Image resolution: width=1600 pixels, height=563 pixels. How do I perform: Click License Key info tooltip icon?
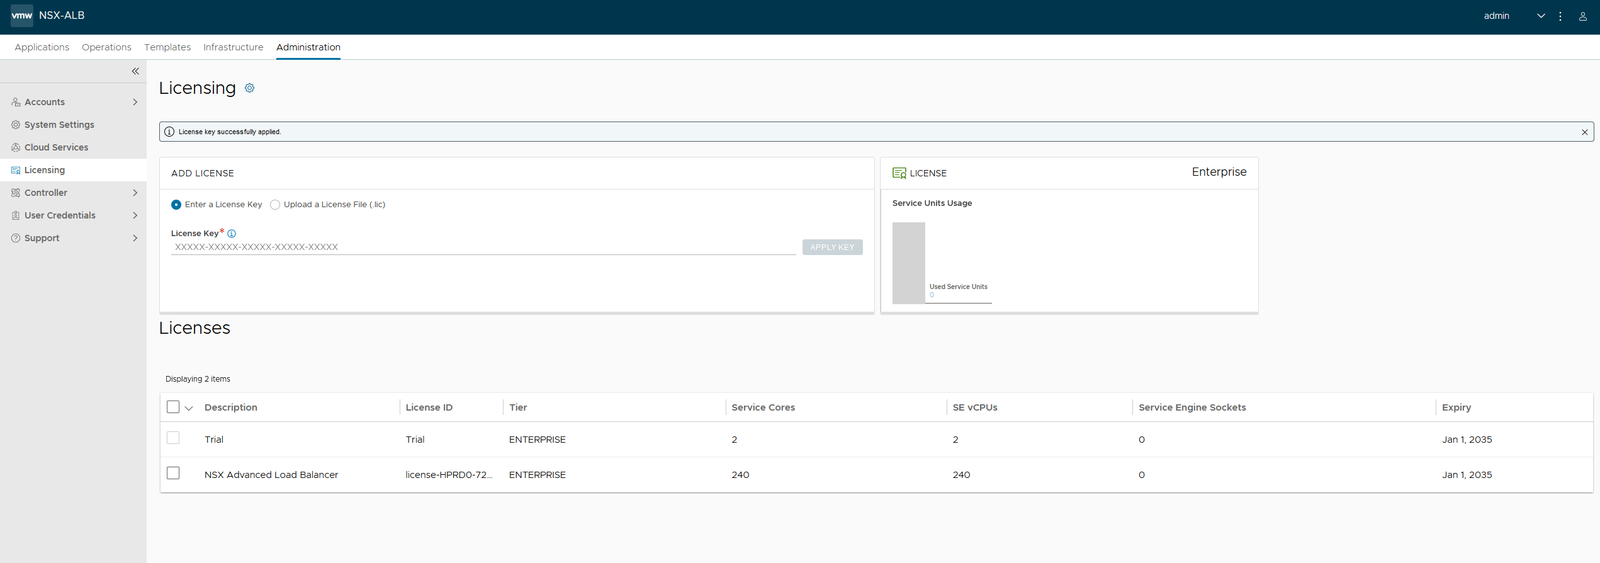tap(232, 233)
